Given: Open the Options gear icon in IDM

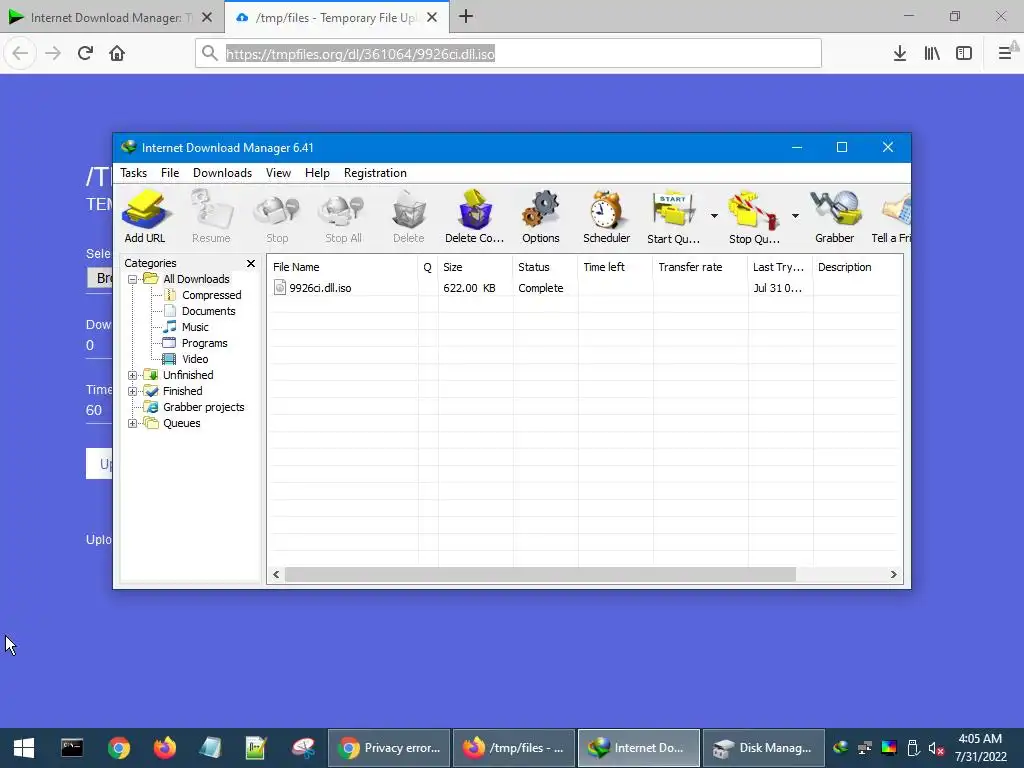Looking at the screenshot, I should 541,216.
